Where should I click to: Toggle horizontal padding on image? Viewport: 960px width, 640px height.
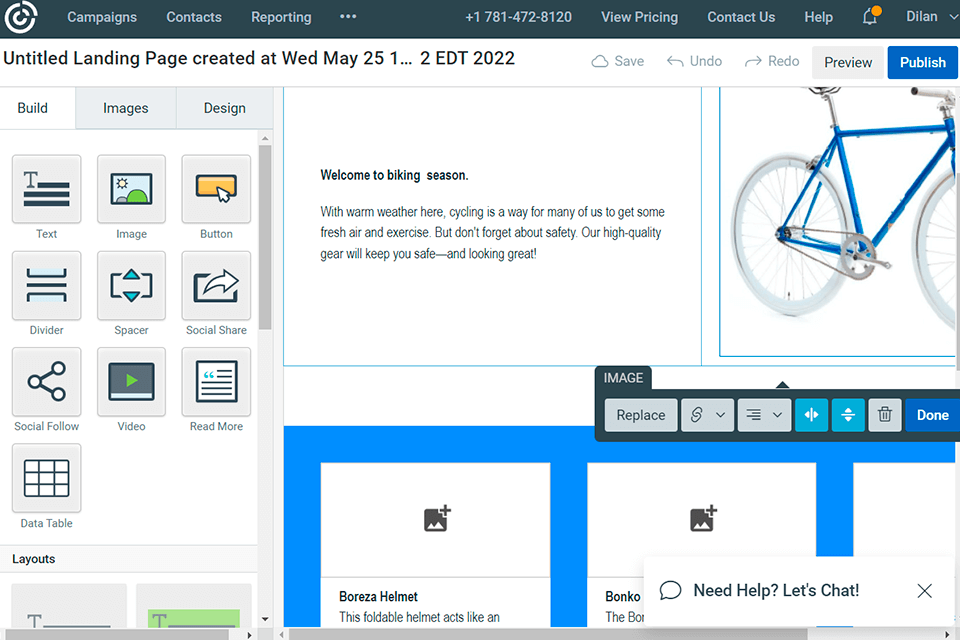click(x=811, y=415)
